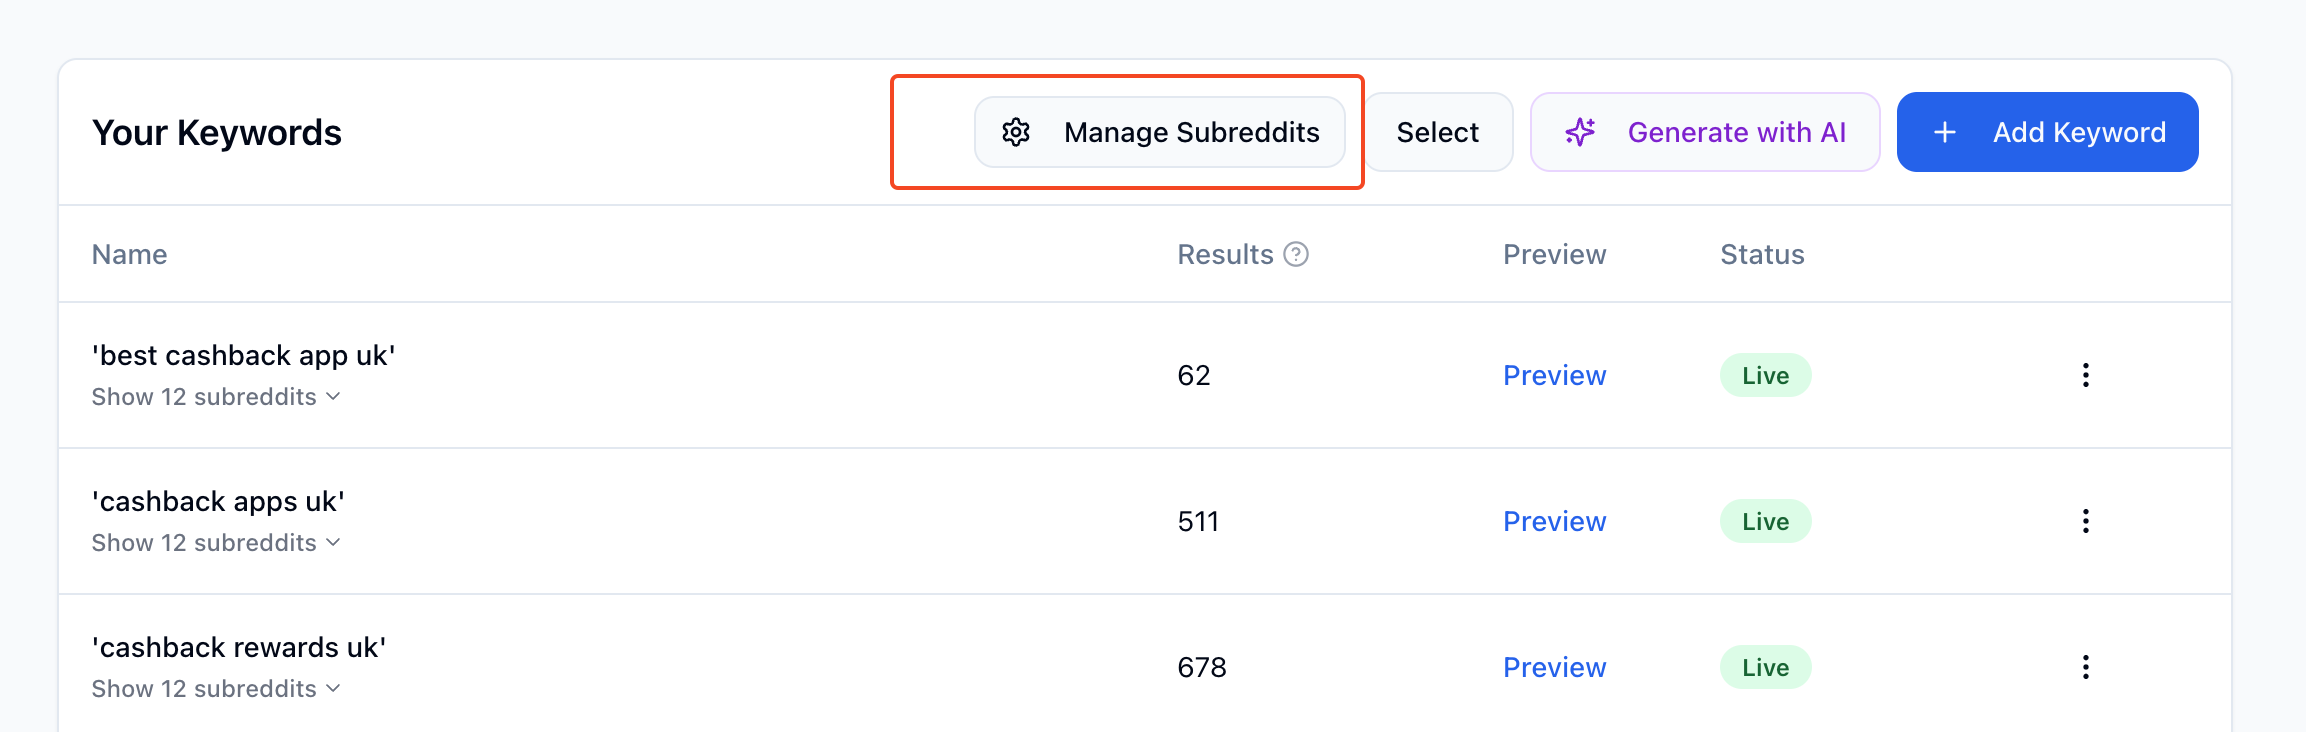This screenshot has height=732, width=2306.
Task: Open three-dot menu for 'cashback apps uk'
Action: coord(2086,521)
